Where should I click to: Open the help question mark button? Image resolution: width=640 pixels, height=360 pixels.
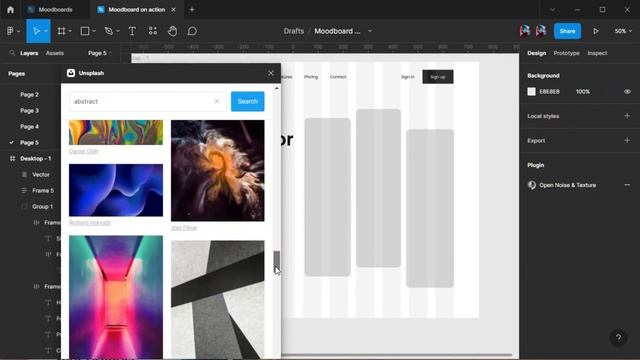click(618, 338)
